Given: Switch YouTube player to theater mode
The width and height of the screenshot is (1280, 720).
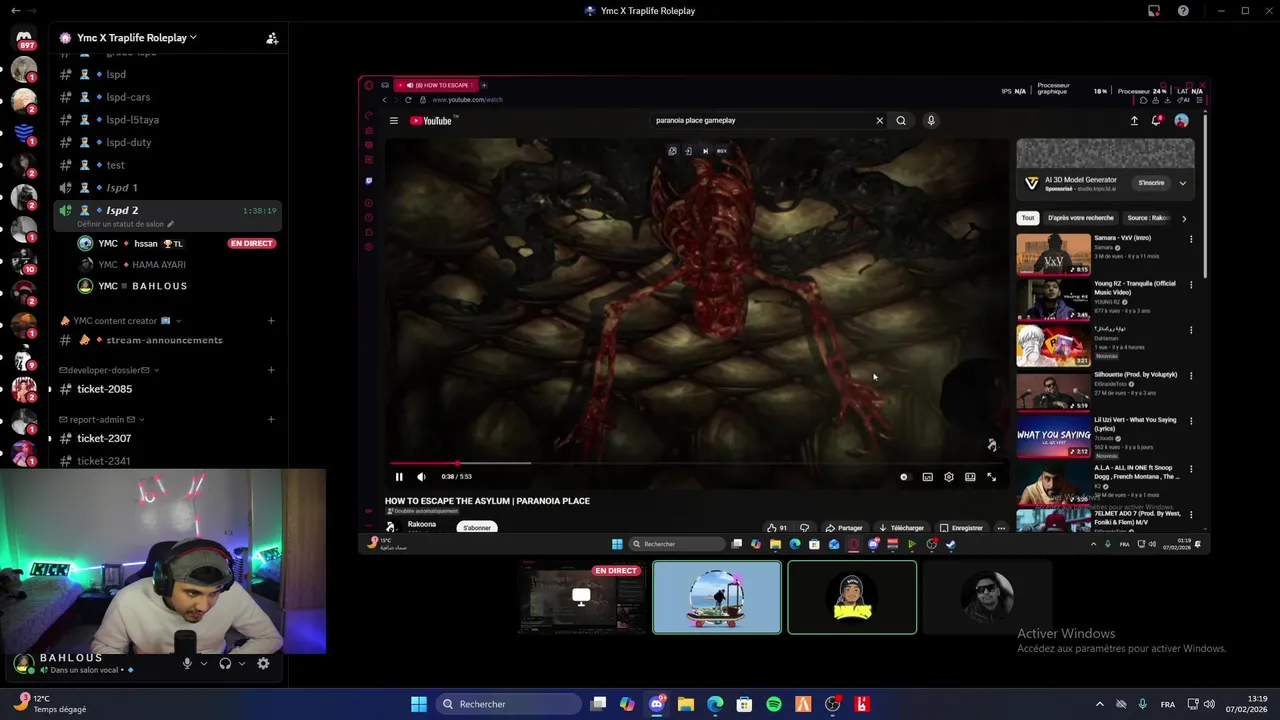Looking at the screenshot, I should point(970,477).
